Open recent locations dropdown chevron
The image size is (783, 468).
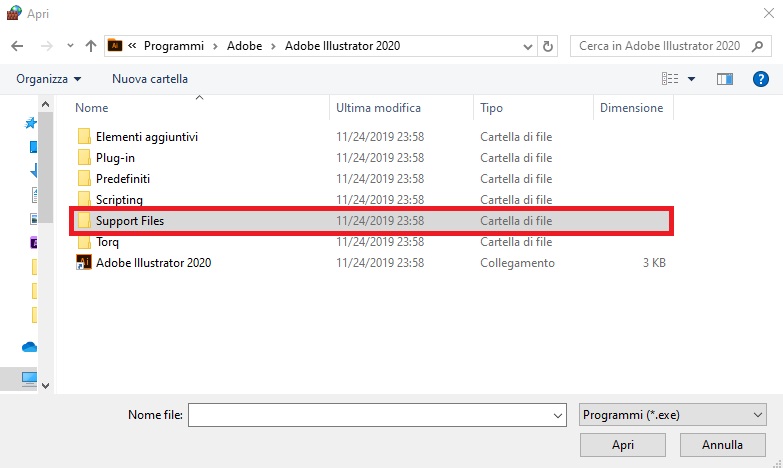pyautogui.click(x=70, y=46)
